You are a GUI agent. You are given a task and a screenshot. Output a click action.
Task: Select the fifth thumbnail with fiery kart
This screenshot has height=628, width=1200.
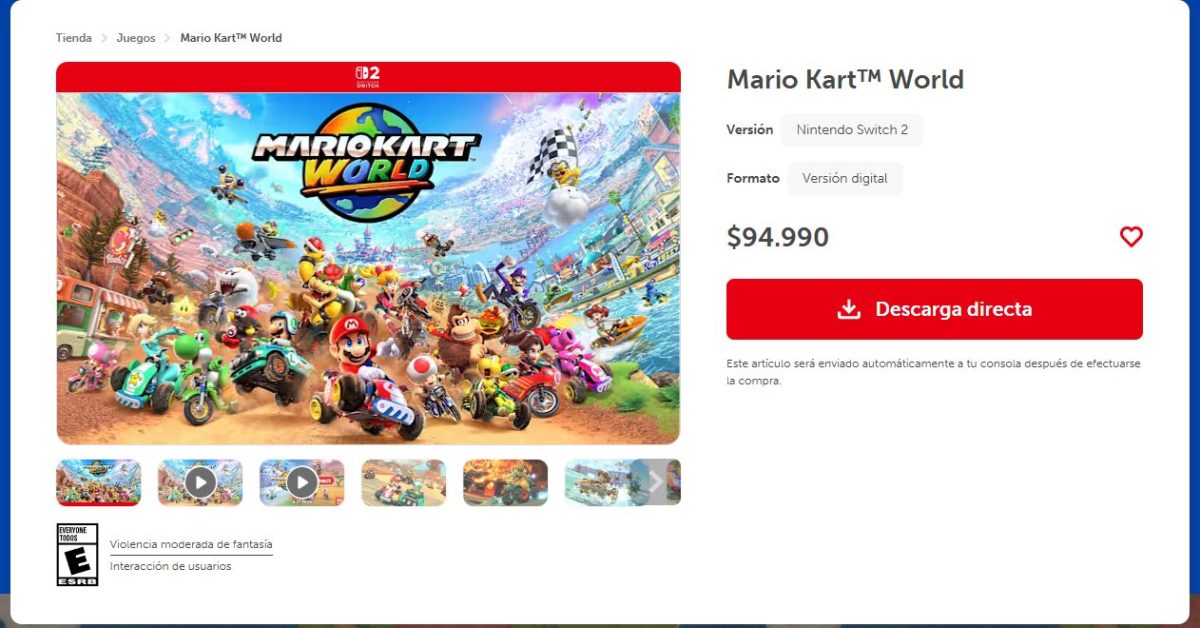[x=506, y=483]
